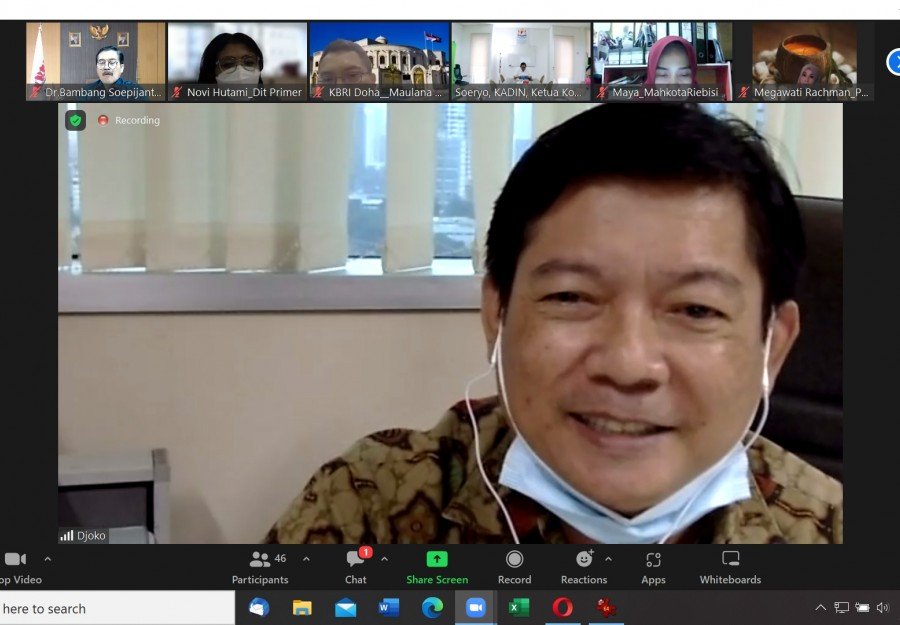
Task: Click the signal strength icon beside Djoko
Action: (67, 535)
